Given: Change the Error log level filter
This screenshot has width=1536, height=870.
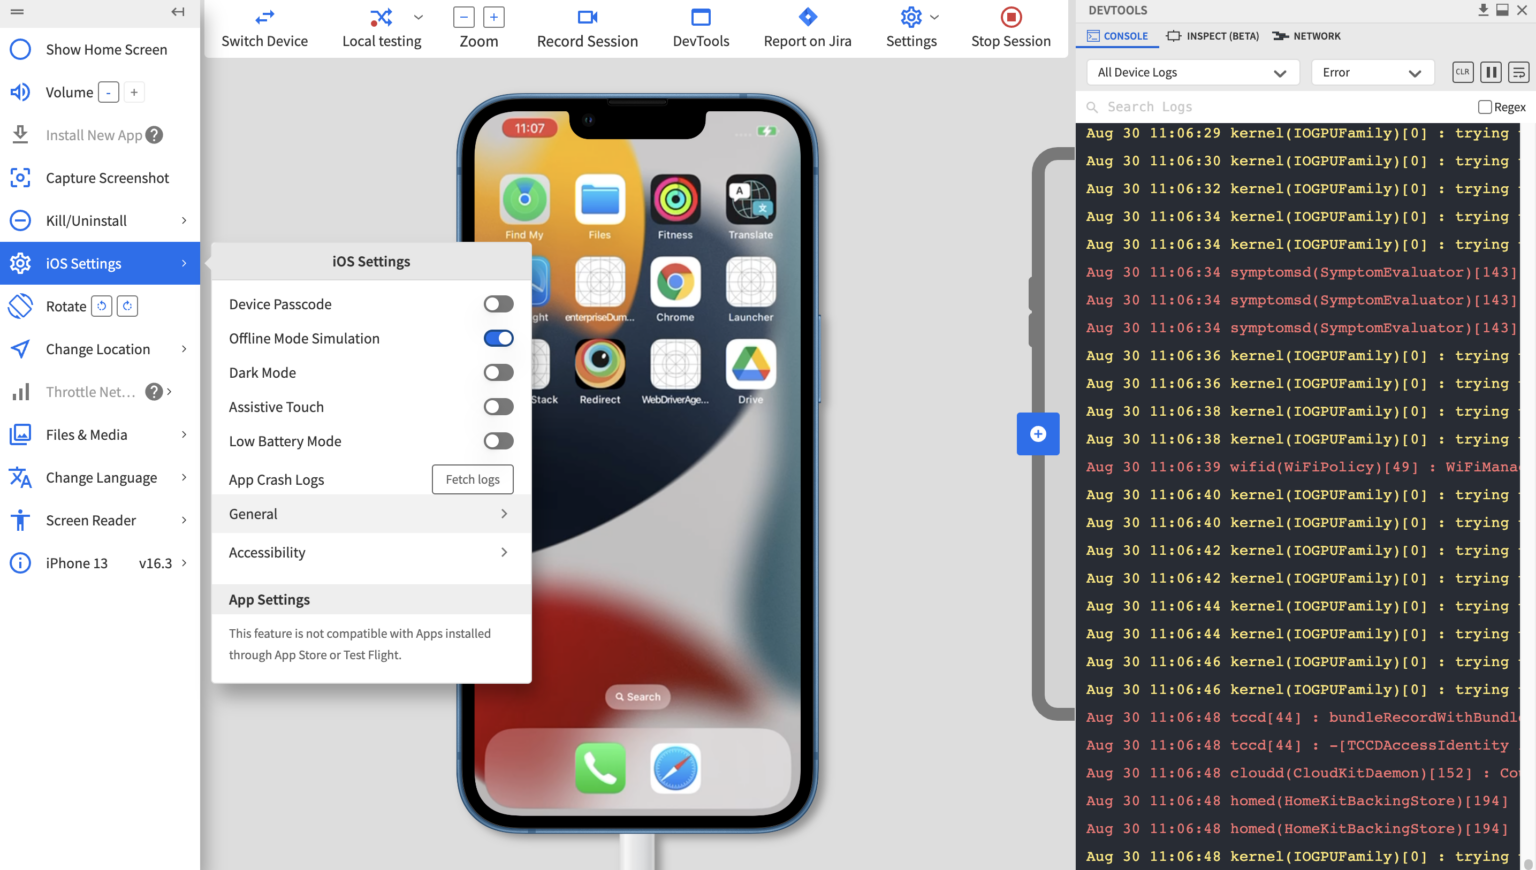Looking at the screenshot, I should [x=1372, y=72].
